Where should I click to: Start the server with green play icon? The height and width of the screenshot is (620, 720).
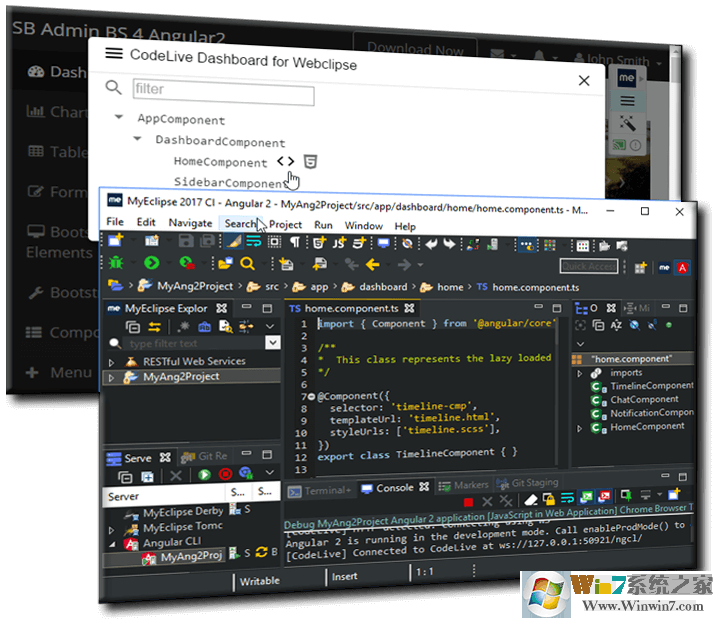click(204, 474)
